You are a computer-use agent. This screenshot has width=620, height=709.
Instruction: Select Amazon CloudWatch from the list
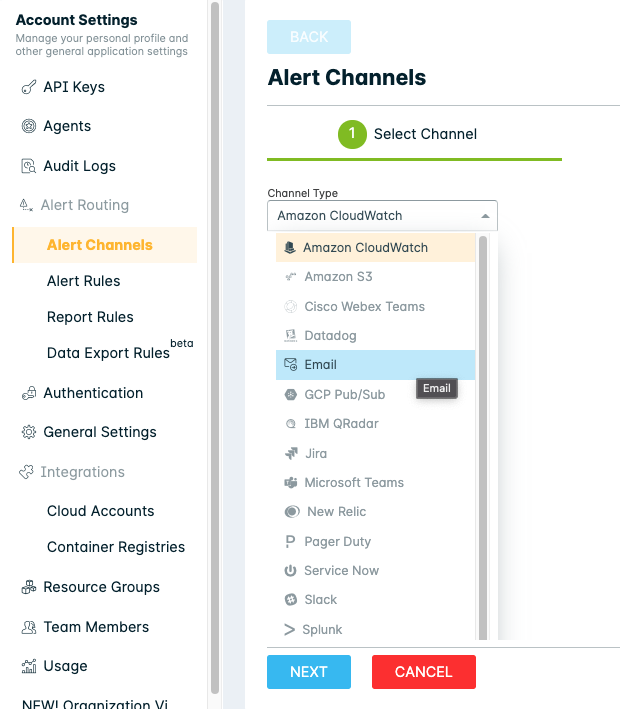[x=375, y=247]
